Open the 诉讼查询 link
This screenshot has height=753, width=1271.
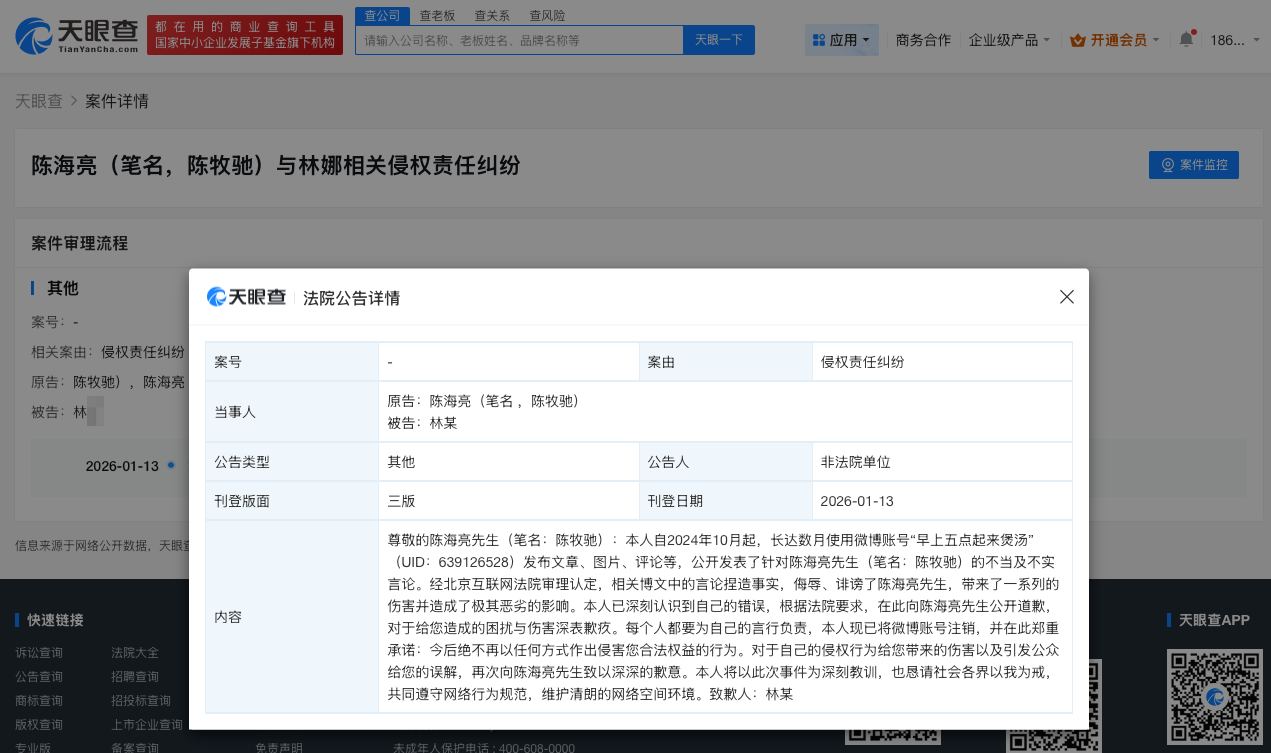[x=38, y=653]
